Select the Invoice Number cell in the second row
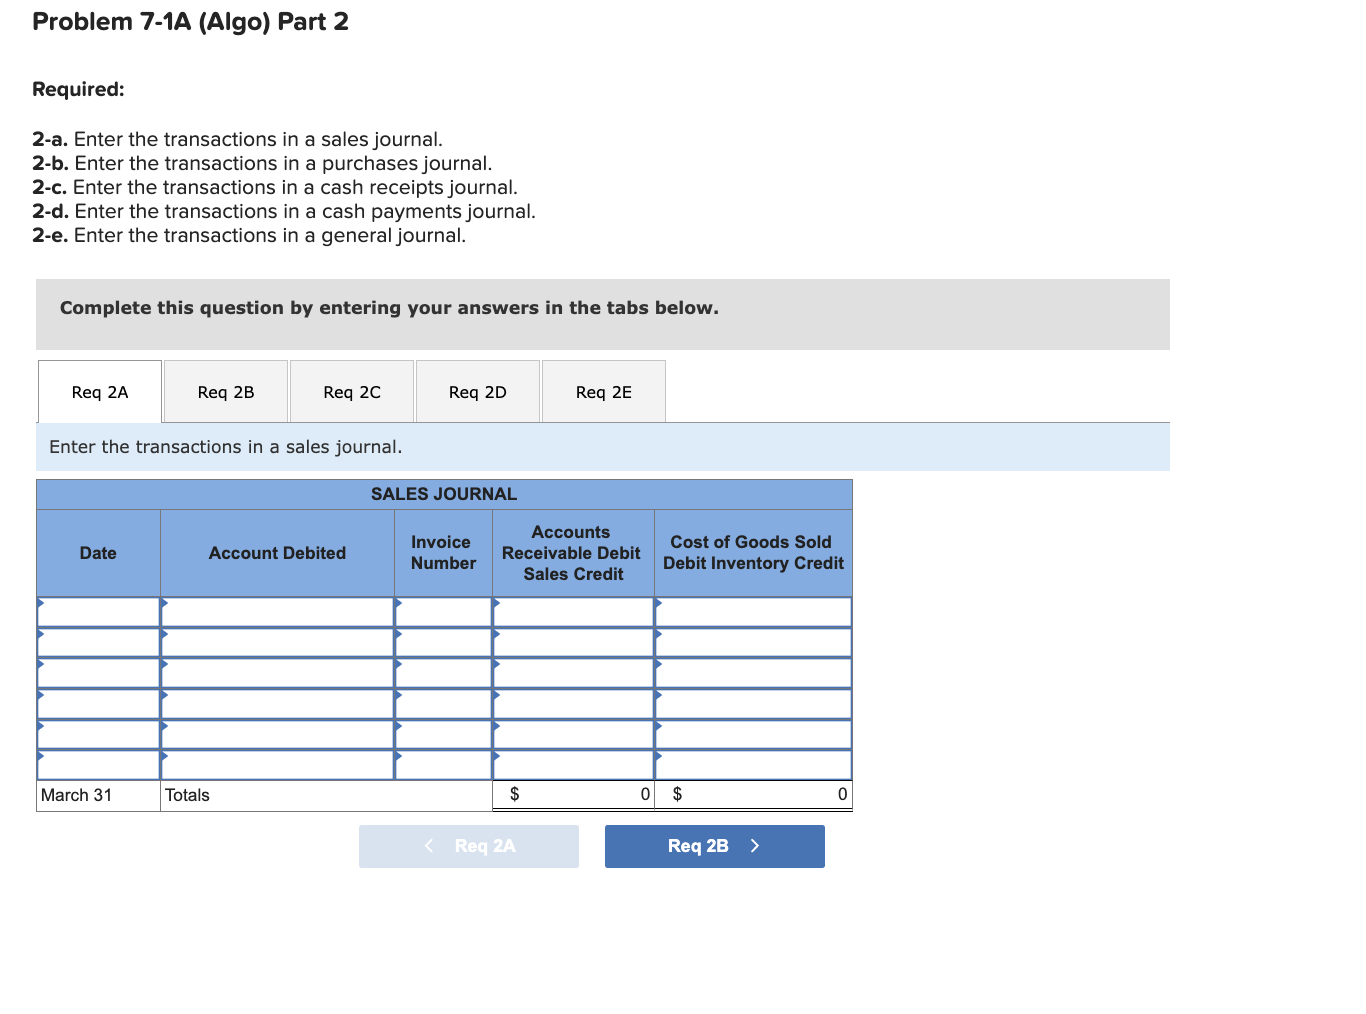Image resolution: width=1366 pixels, height=1014 pixels. point(443,642)
